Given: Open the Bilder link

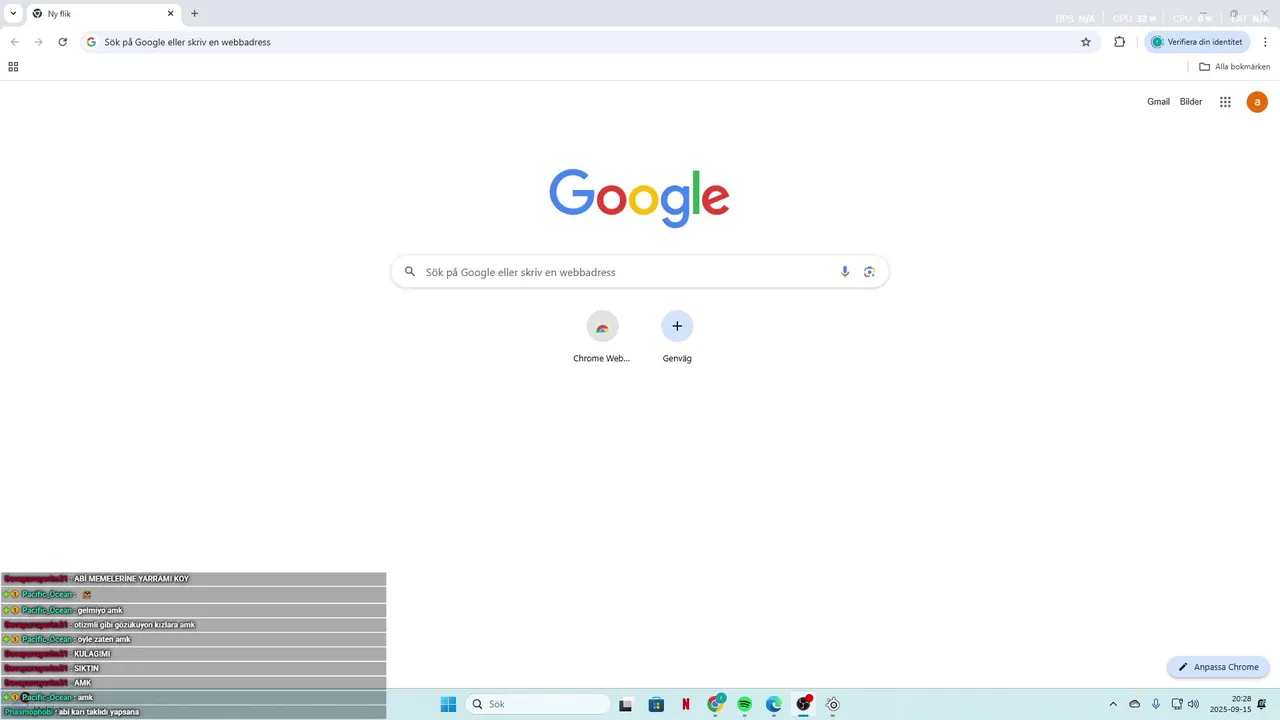Looking at the screenshot, I should pos(1191,102).
